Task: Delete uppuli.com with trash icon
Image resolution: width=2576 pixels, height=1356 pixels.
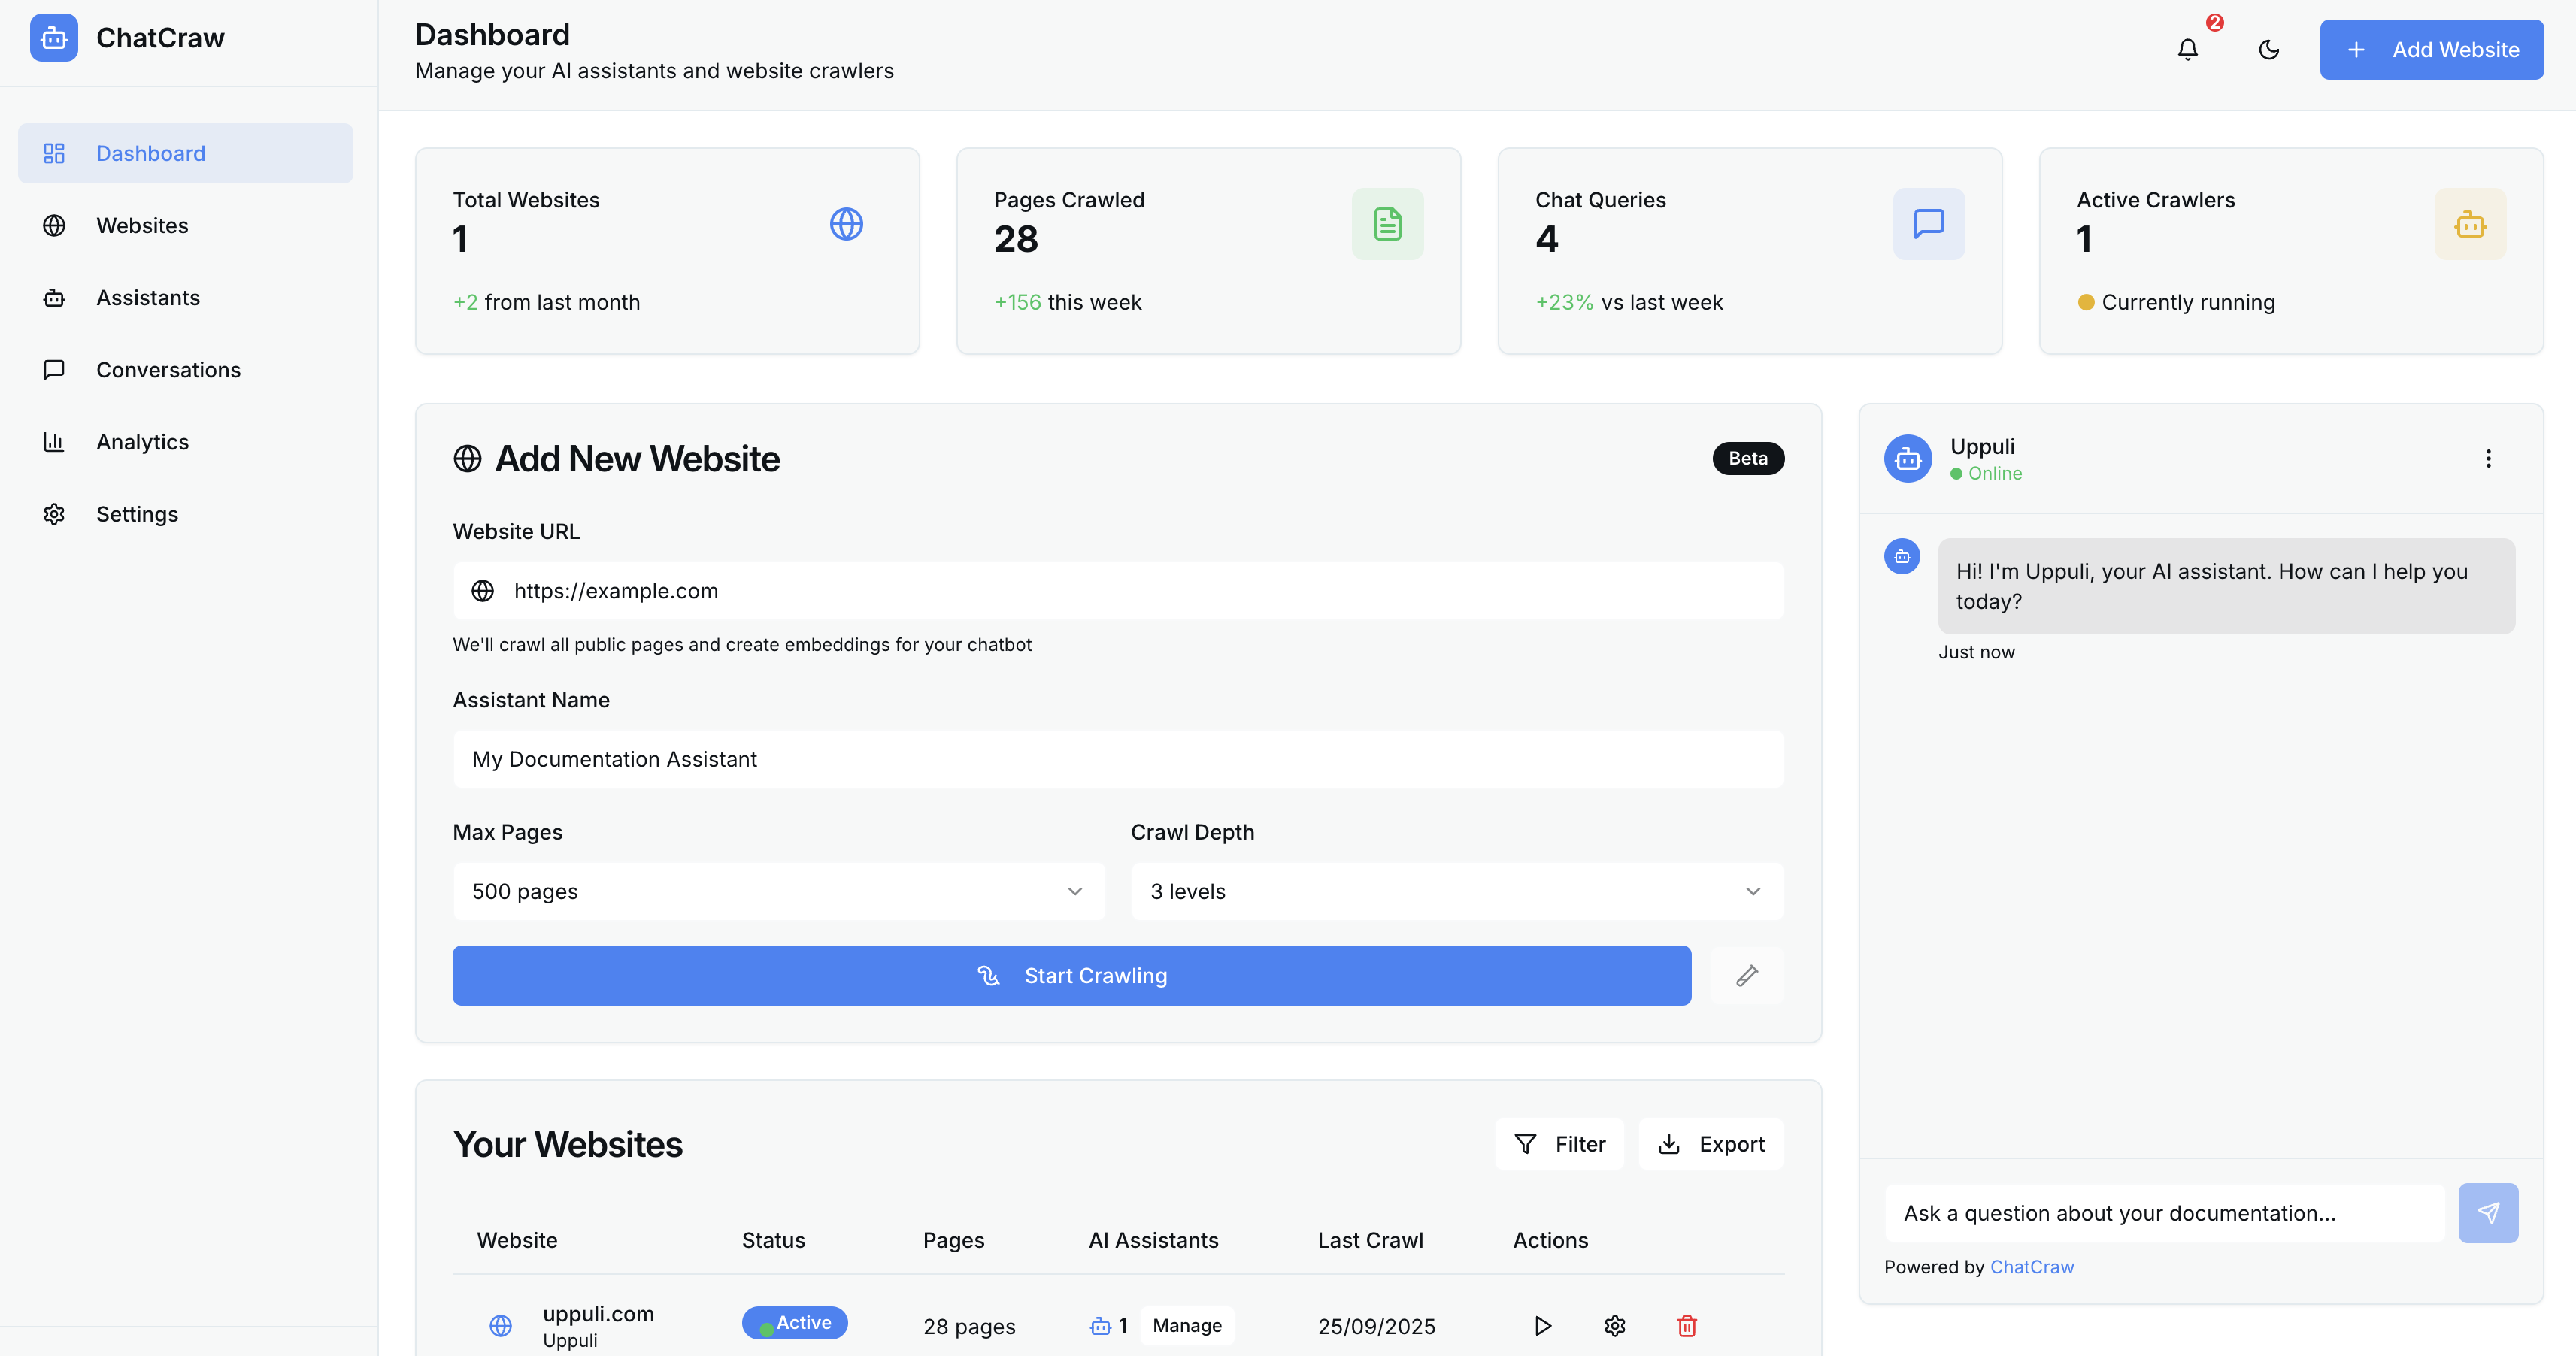Action: [x=1686, y=1326]
